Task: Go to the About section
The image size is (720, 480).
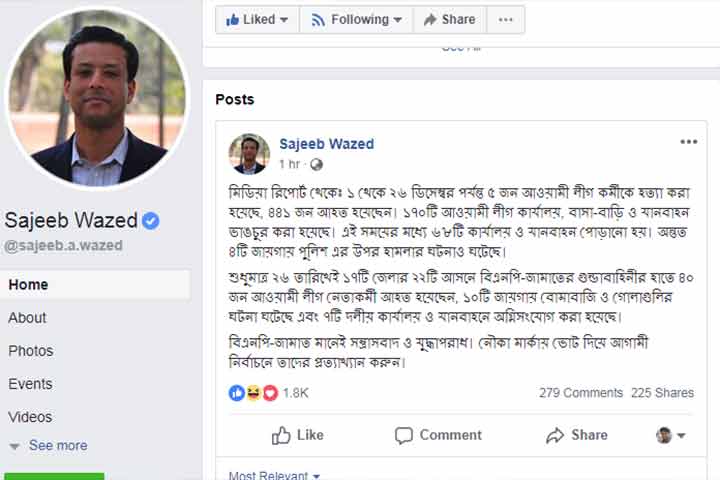Action: (x=27, y=318)
